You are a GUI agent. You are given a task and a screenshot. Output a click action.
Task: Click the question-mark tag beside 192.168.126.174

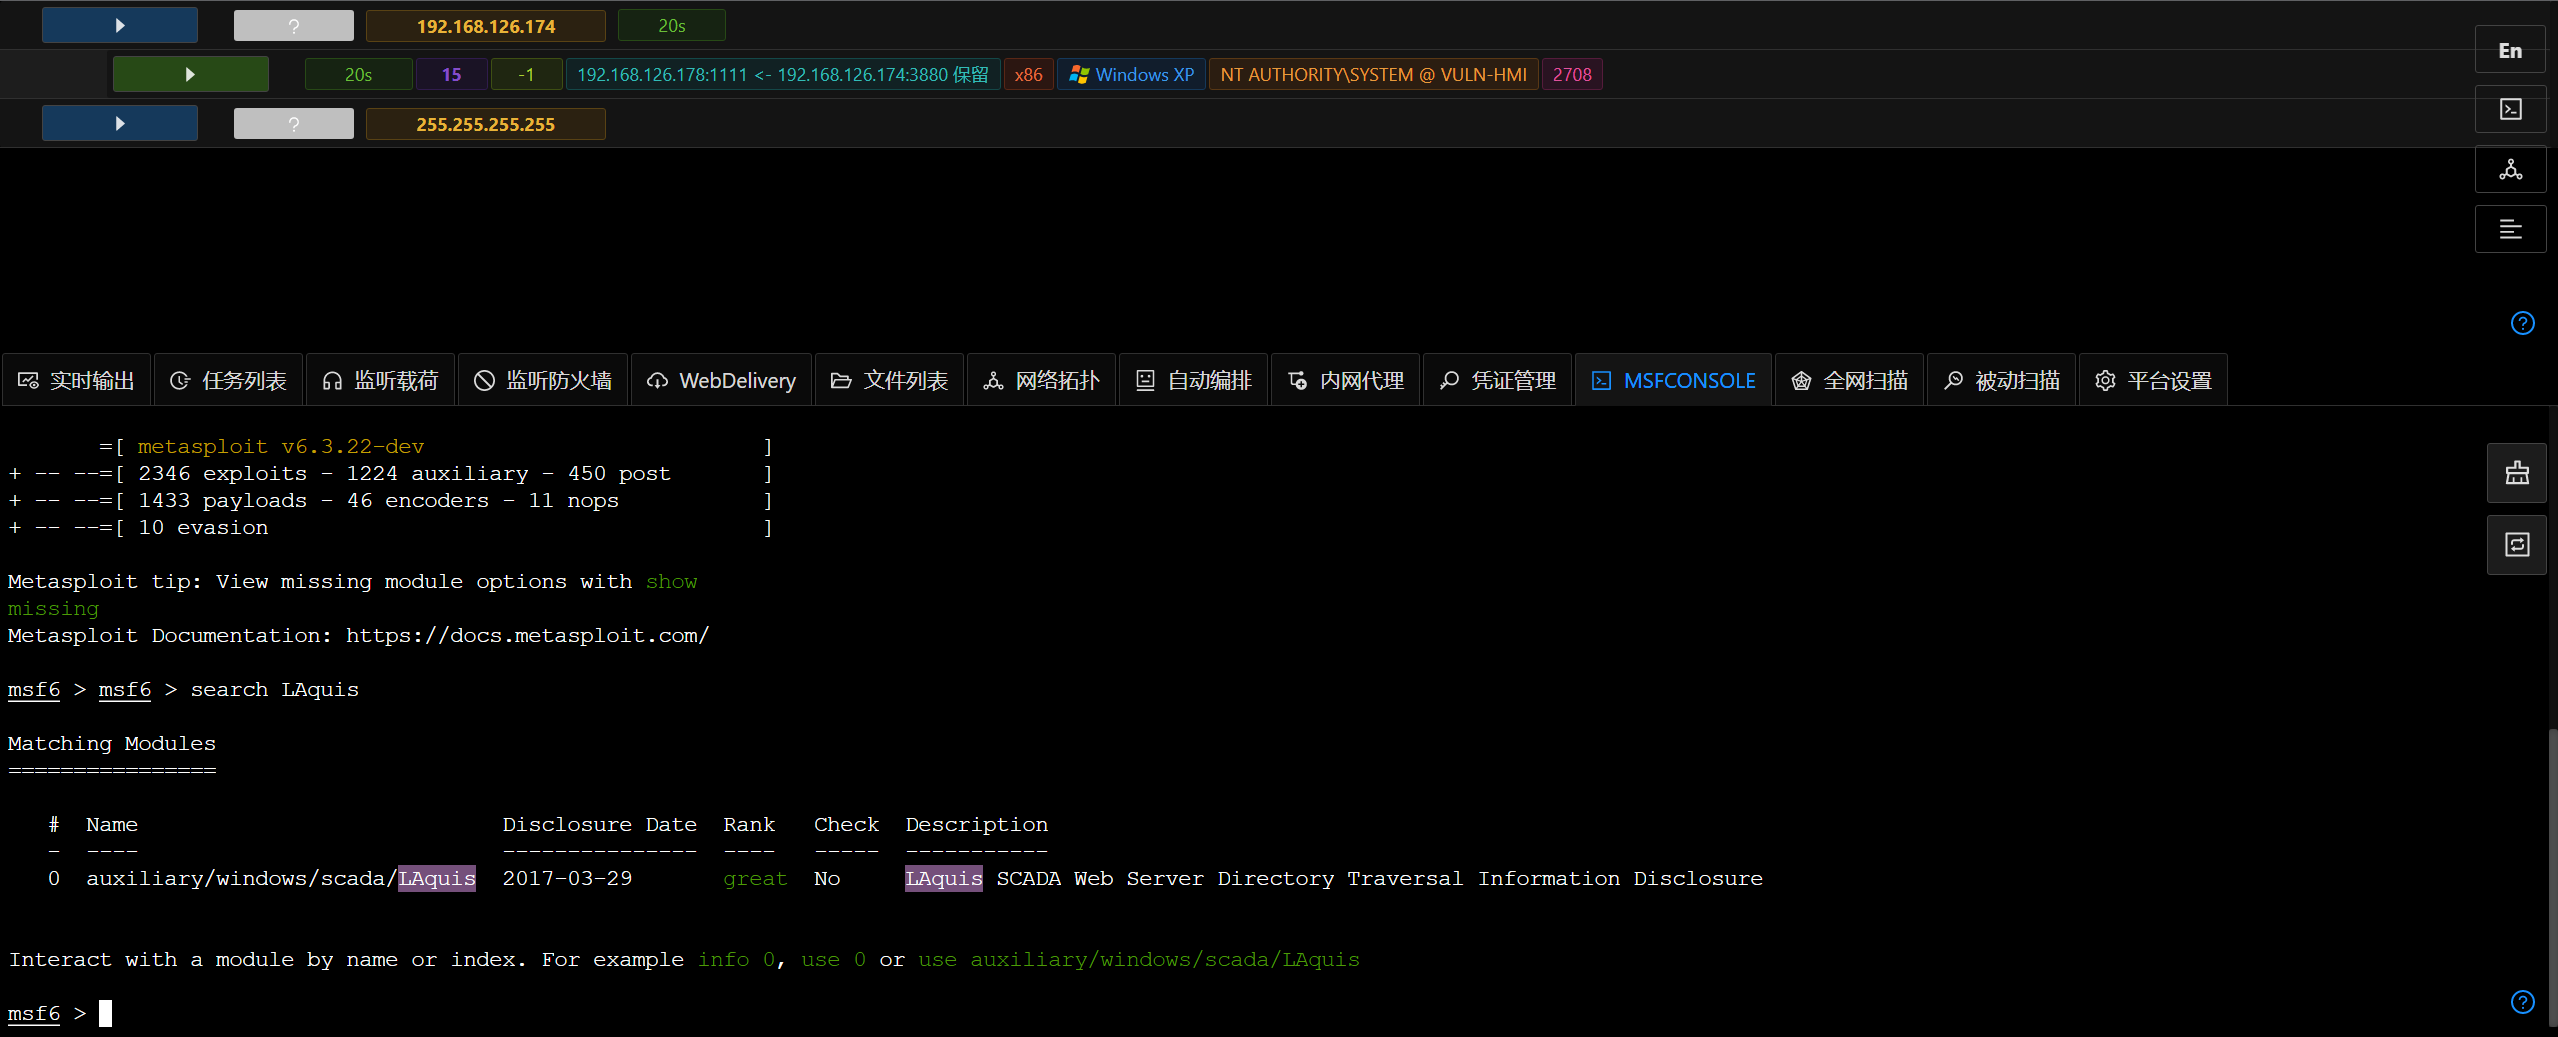[x=294, y=26]
